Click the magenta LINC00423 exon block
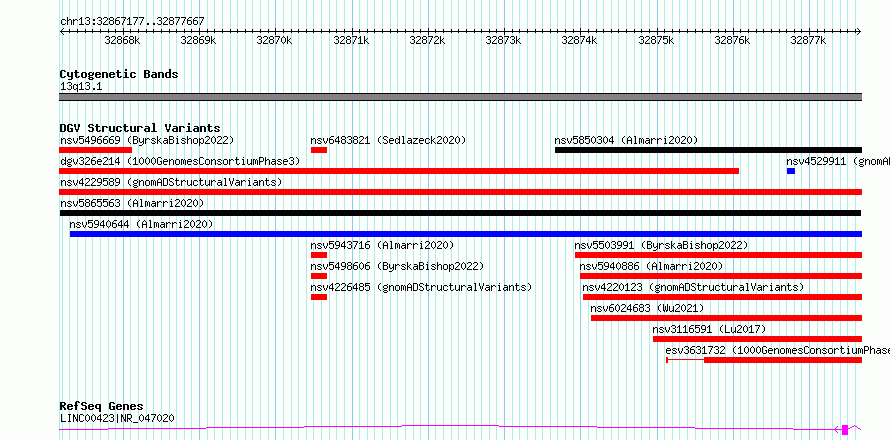This screenshot has height=440, width=890. pyautogui.click(x=845, y=429)
